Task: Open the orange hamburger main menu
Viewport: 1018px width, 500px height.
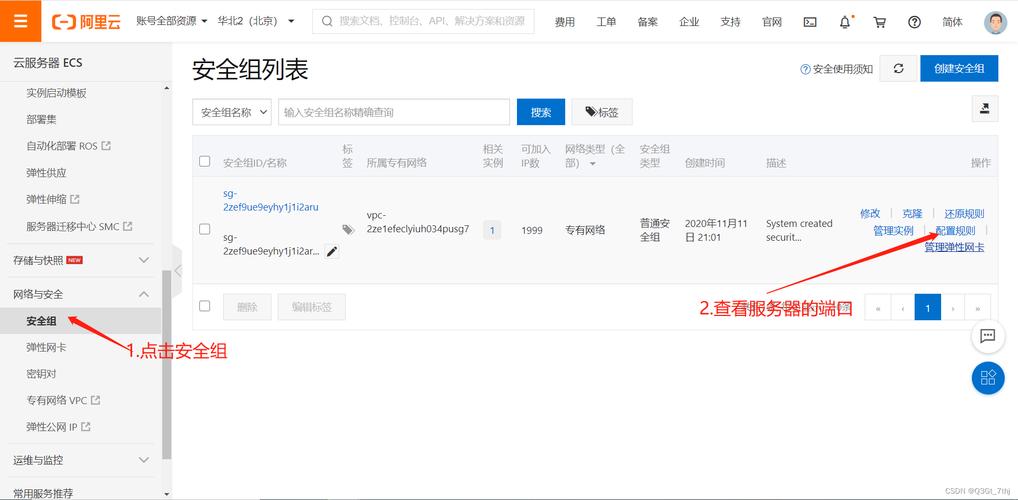Action: [x=20, y=21]
